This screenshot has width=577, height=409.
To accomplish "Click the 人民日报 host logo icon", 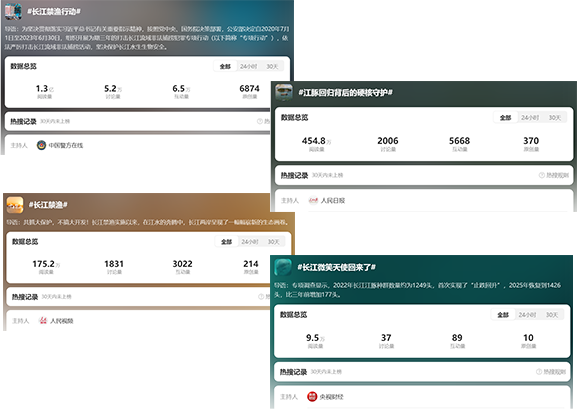I will [313, 200].
